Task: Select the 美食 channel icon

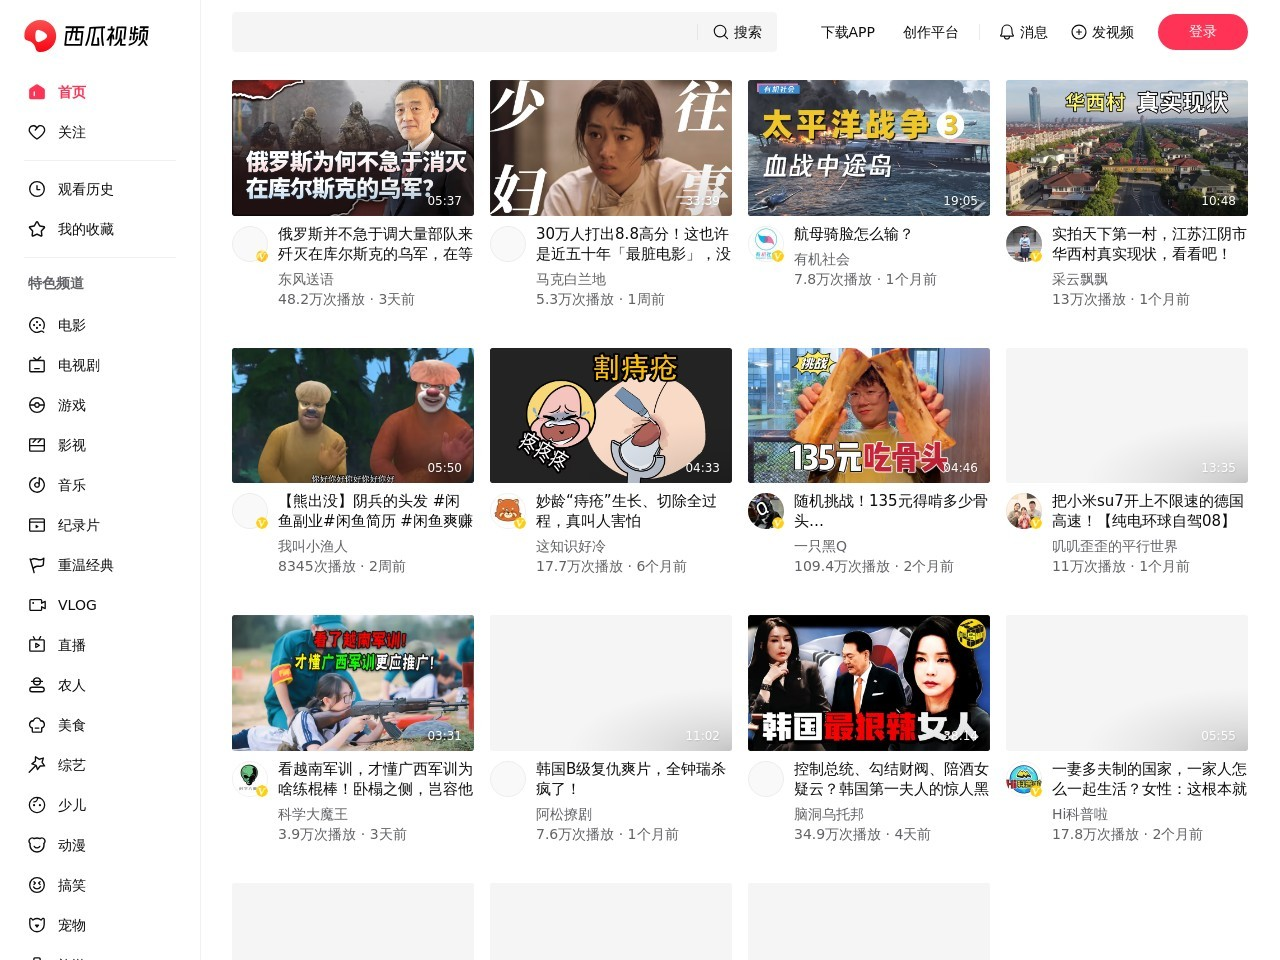Action: (x=37, y=725)
